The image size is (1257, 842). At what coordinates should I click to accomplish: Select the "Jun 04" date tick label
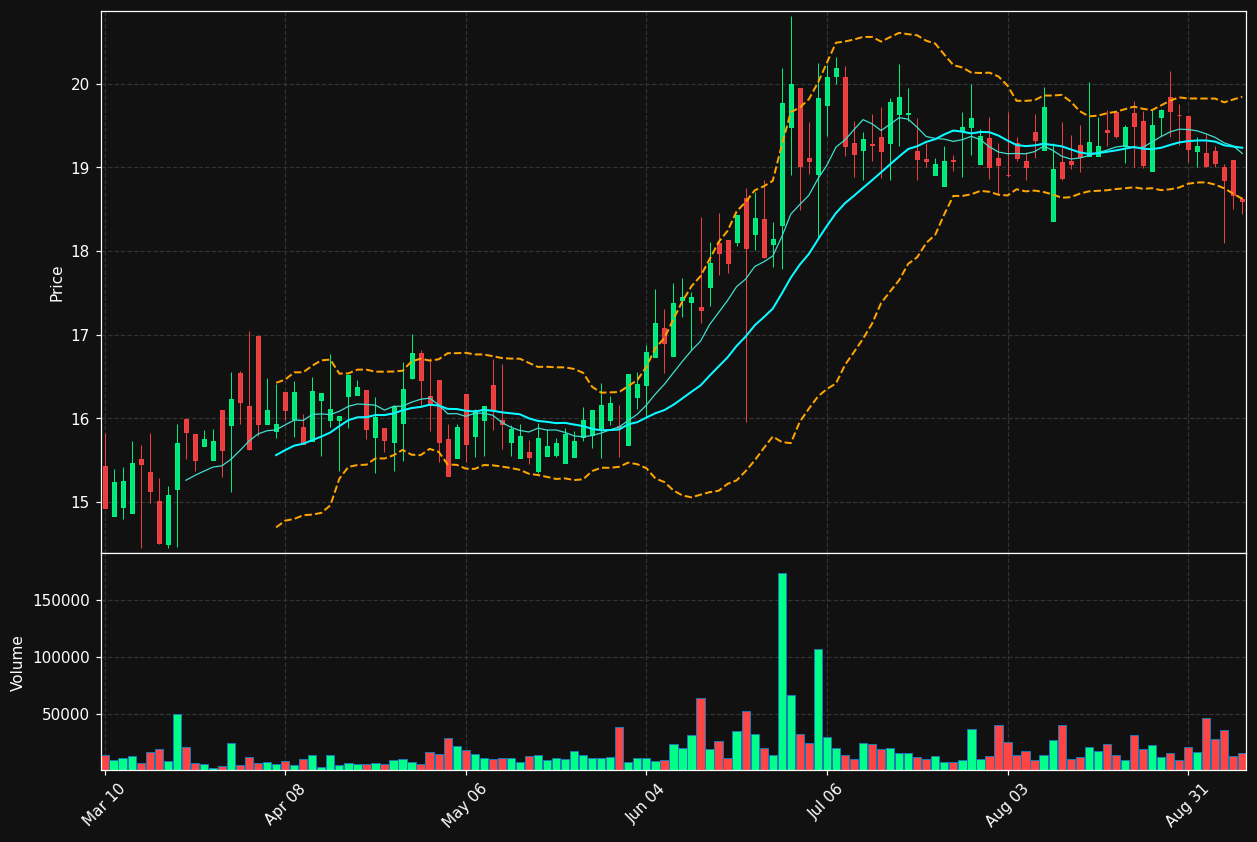coord(647,804)
